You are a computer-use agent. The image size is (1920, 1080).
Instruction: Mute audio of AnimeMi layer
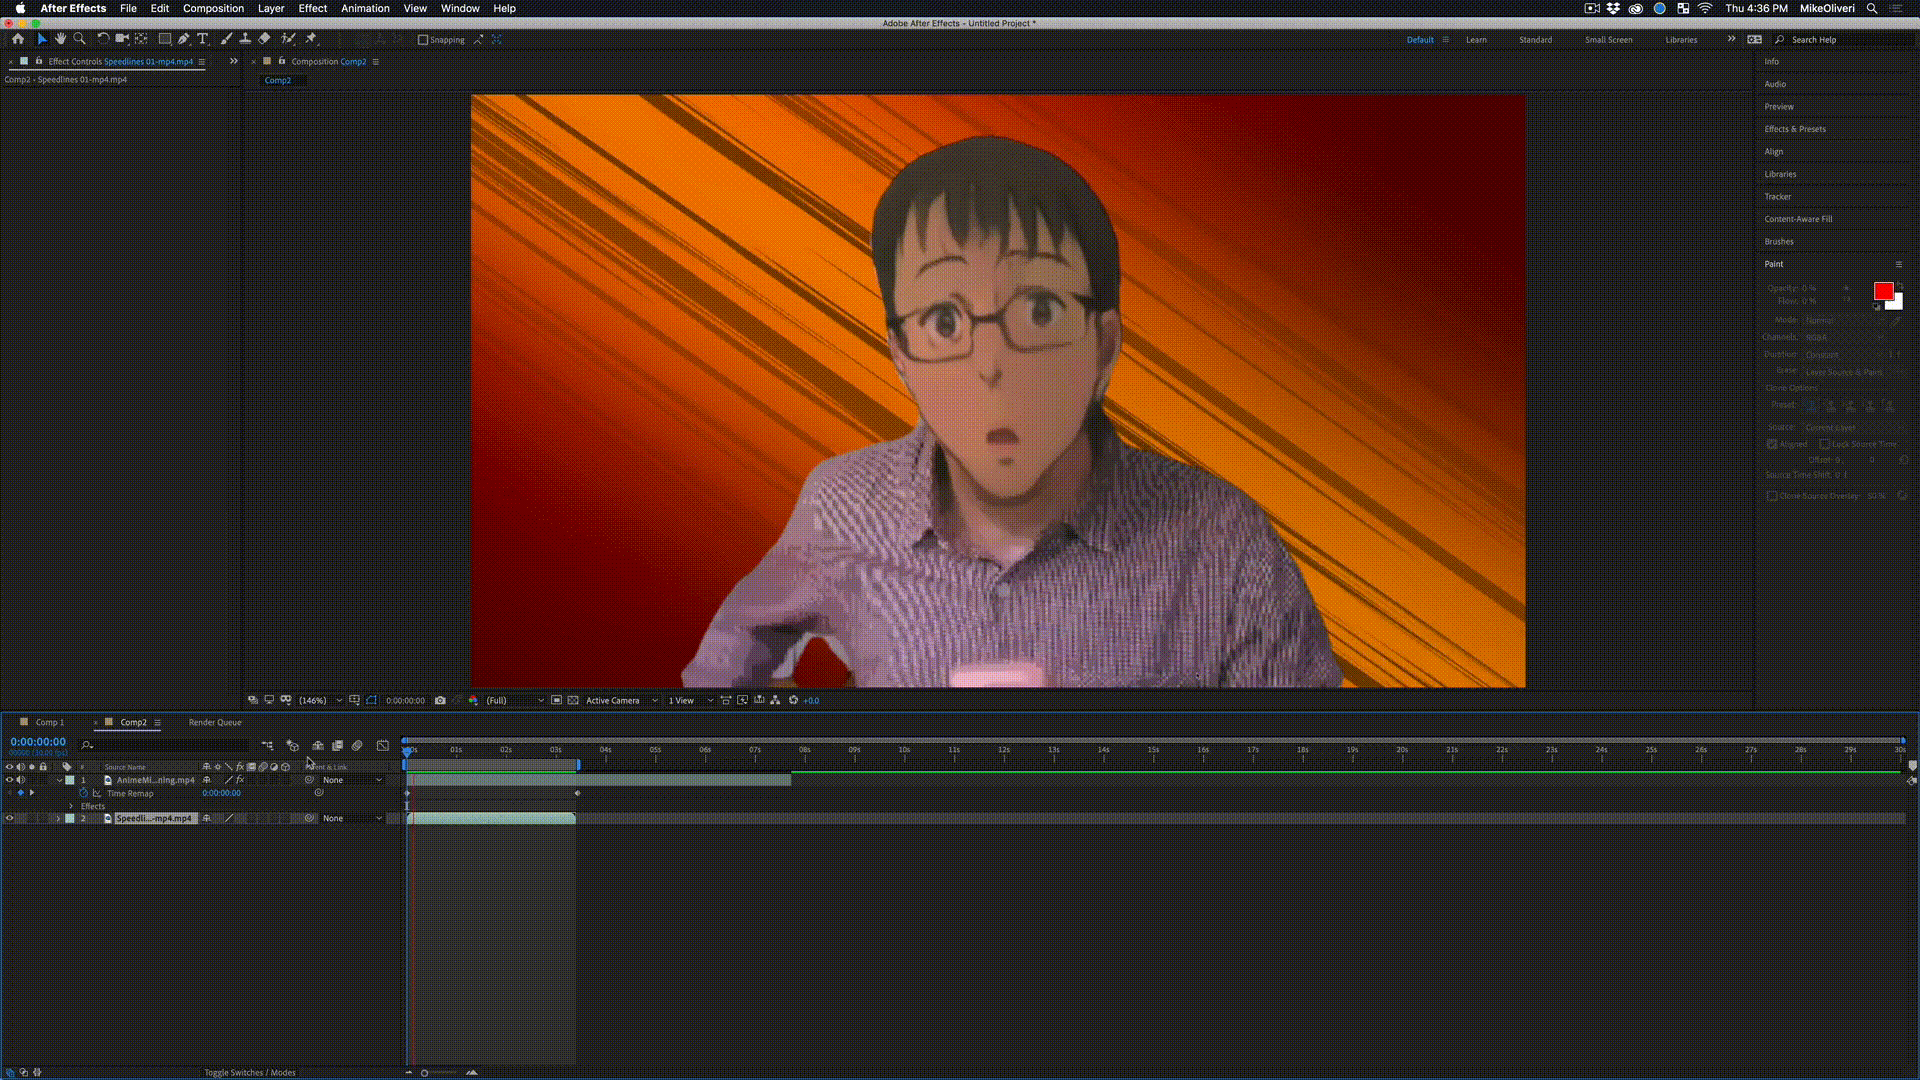[20, 780]
